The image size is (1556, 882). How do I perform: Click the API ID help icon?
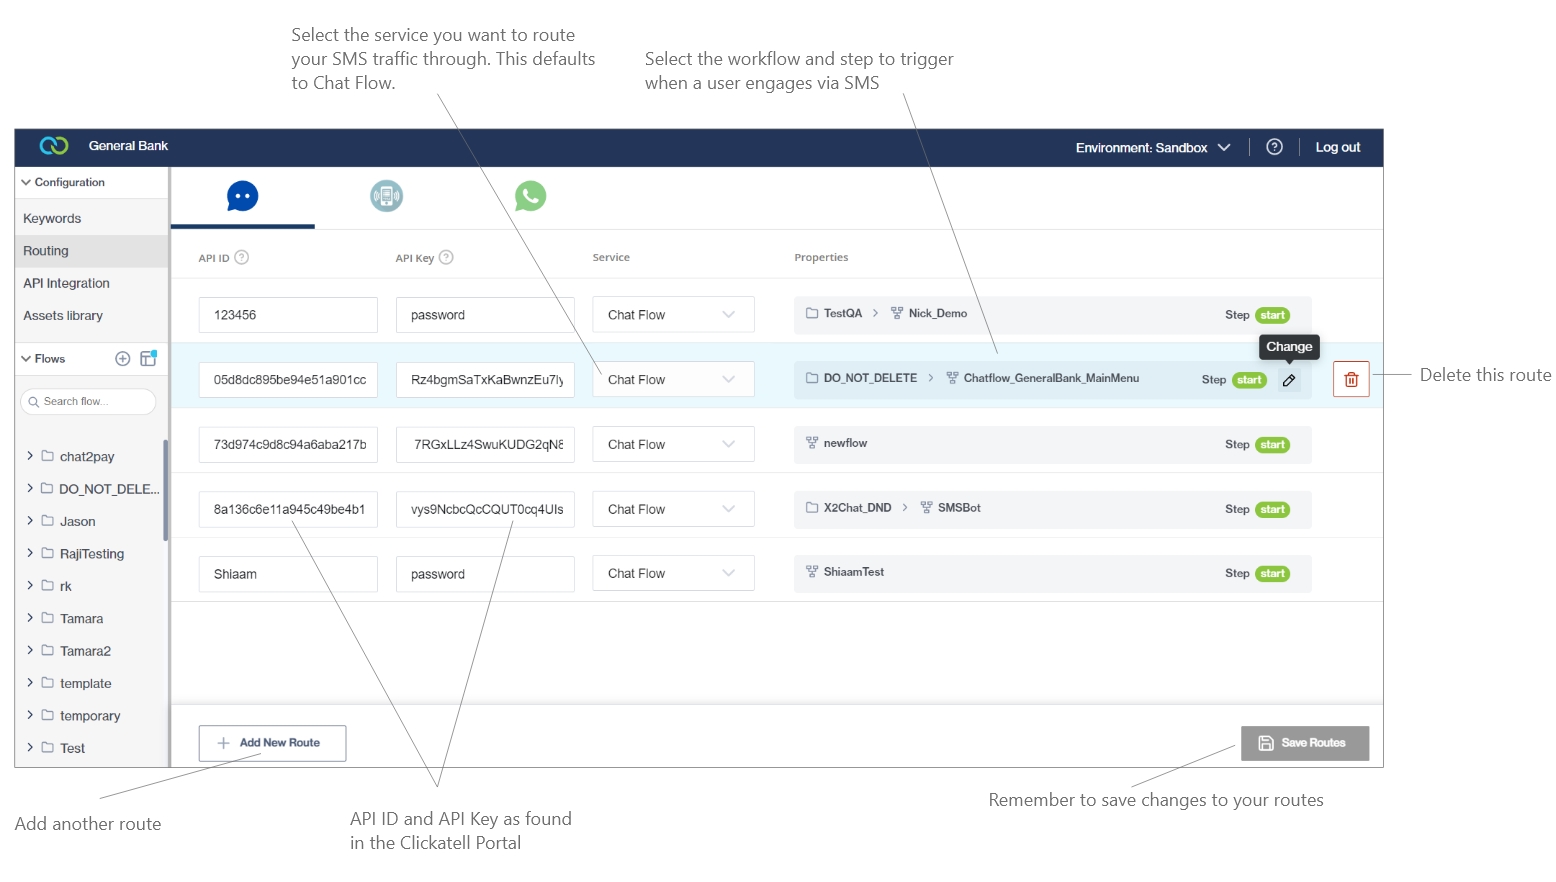[242, 257]
